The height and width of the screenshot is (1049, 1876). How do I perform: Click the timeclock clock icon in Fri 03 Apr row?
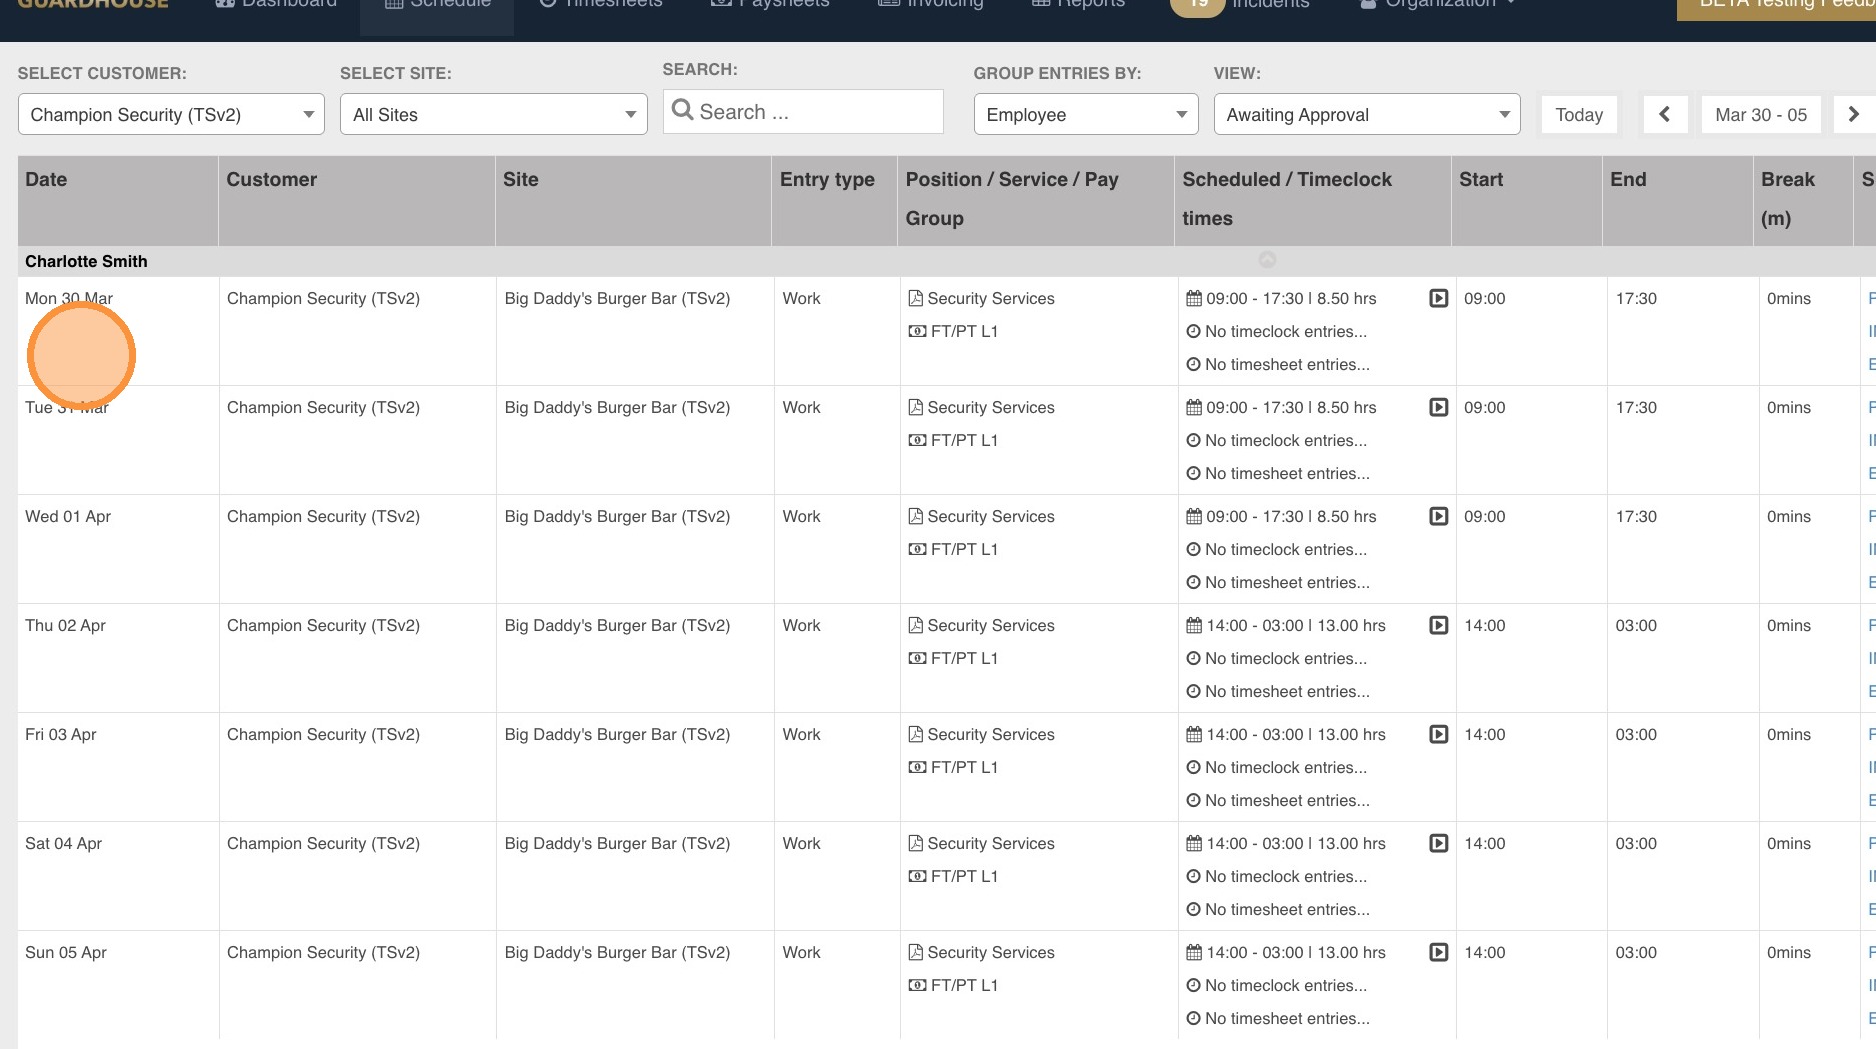point(1193,767)
